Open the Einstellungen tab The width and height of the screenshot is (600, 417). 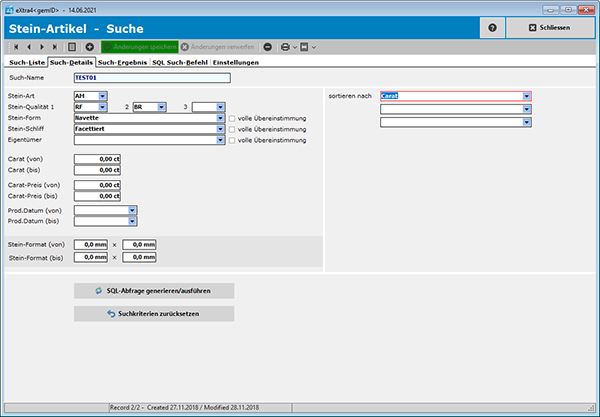pos(236,62)
